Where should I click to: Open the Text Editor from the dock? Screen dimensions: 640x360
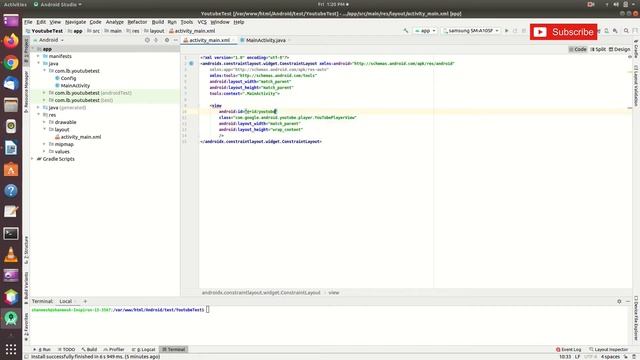pos(11,212)
